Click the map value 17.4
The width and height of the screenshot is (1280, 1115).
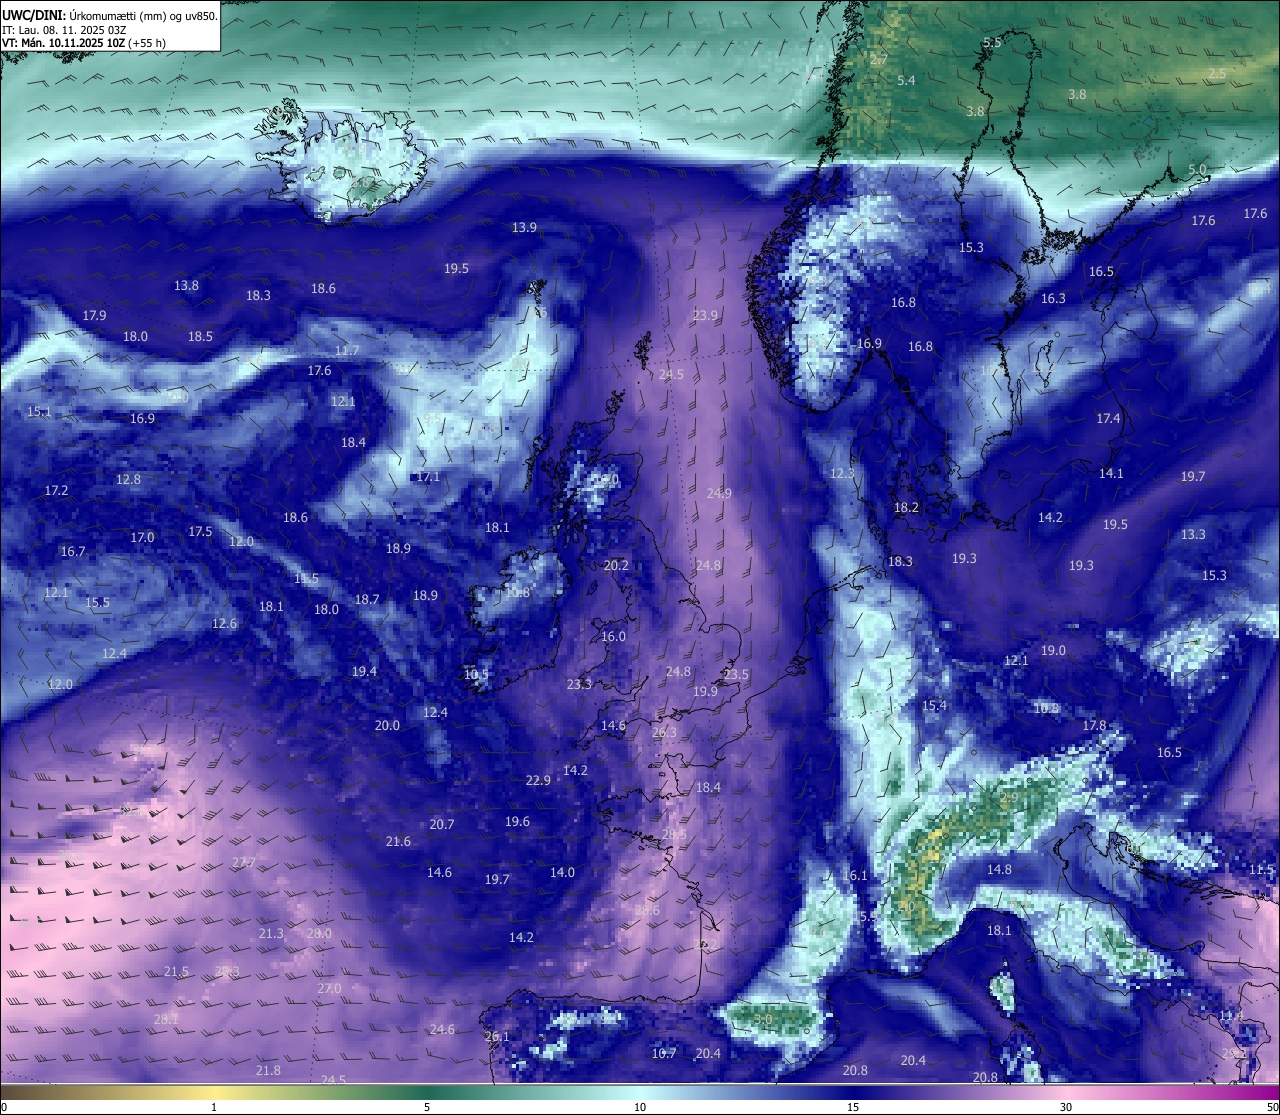point(1108,418)
